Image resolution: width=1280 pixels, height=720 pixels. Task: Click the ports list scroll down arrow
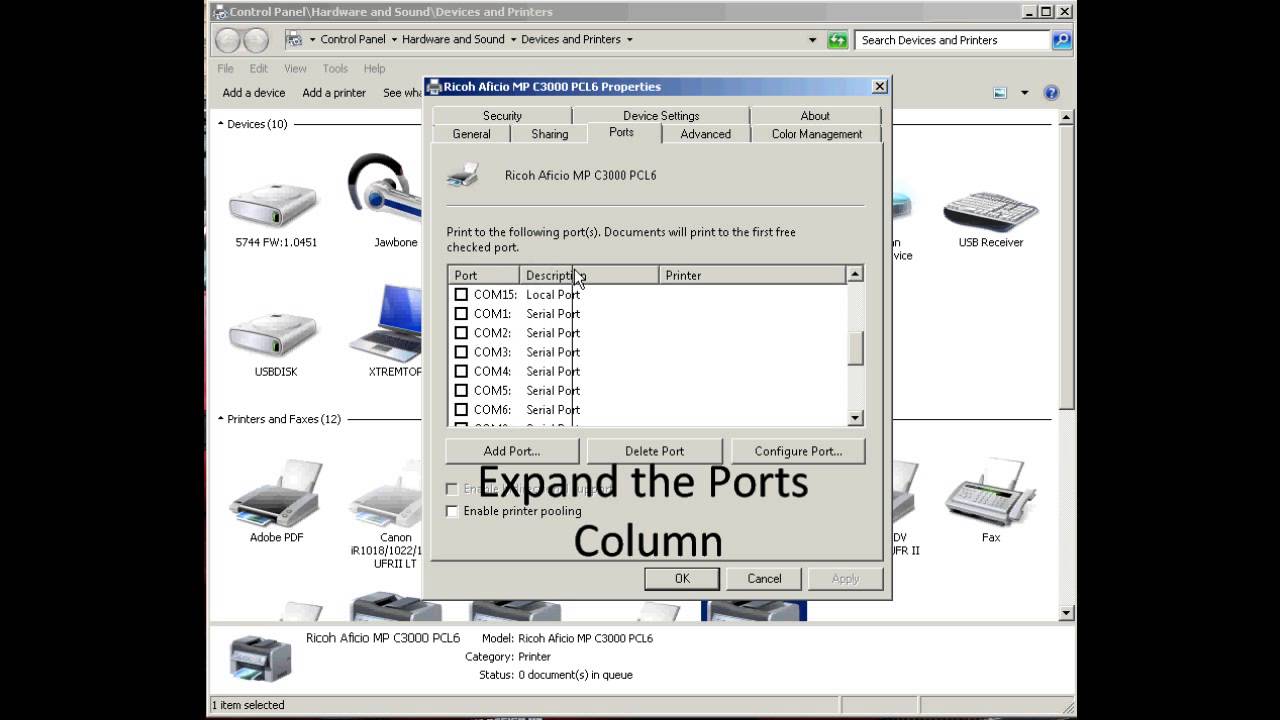click(x=855, y=418)
